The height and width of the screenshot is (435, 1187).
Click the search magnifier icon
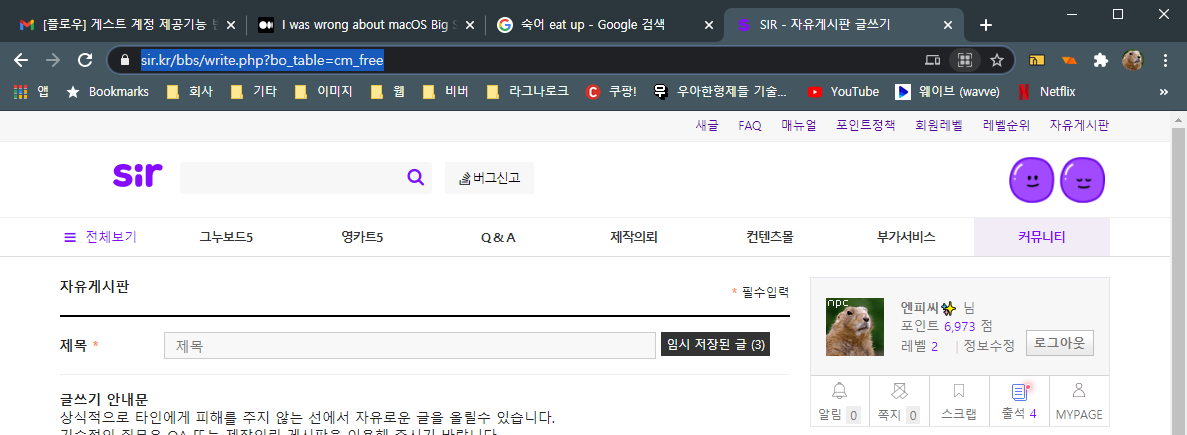click(x=415, y=178)
